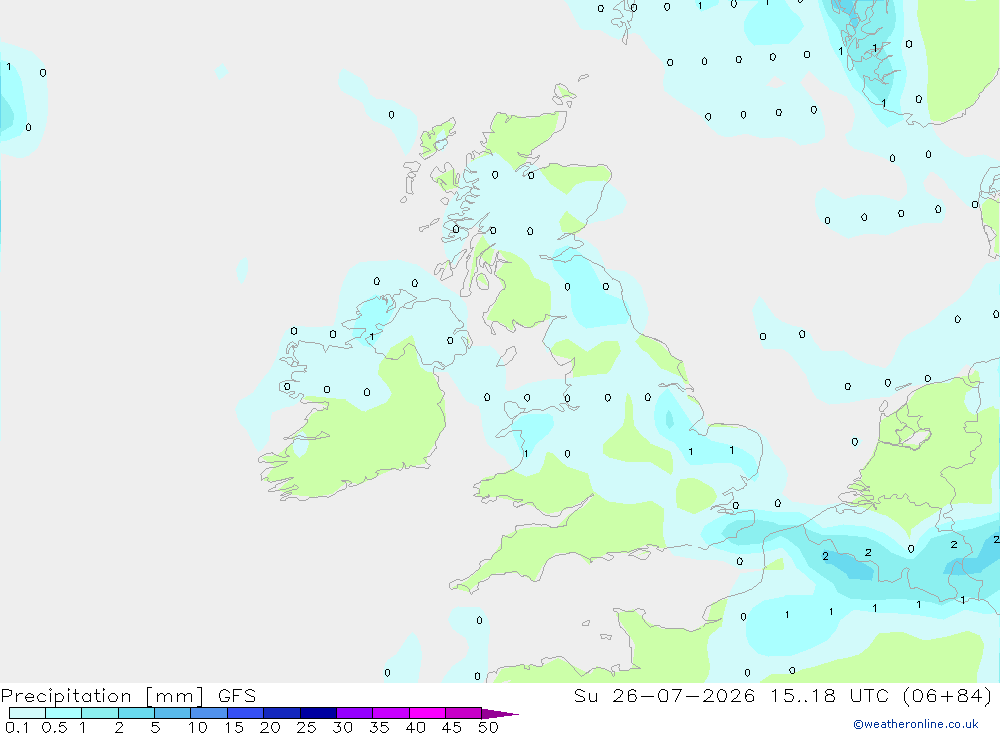Select the legend color between 1 and 2

[x=100, y=713]
